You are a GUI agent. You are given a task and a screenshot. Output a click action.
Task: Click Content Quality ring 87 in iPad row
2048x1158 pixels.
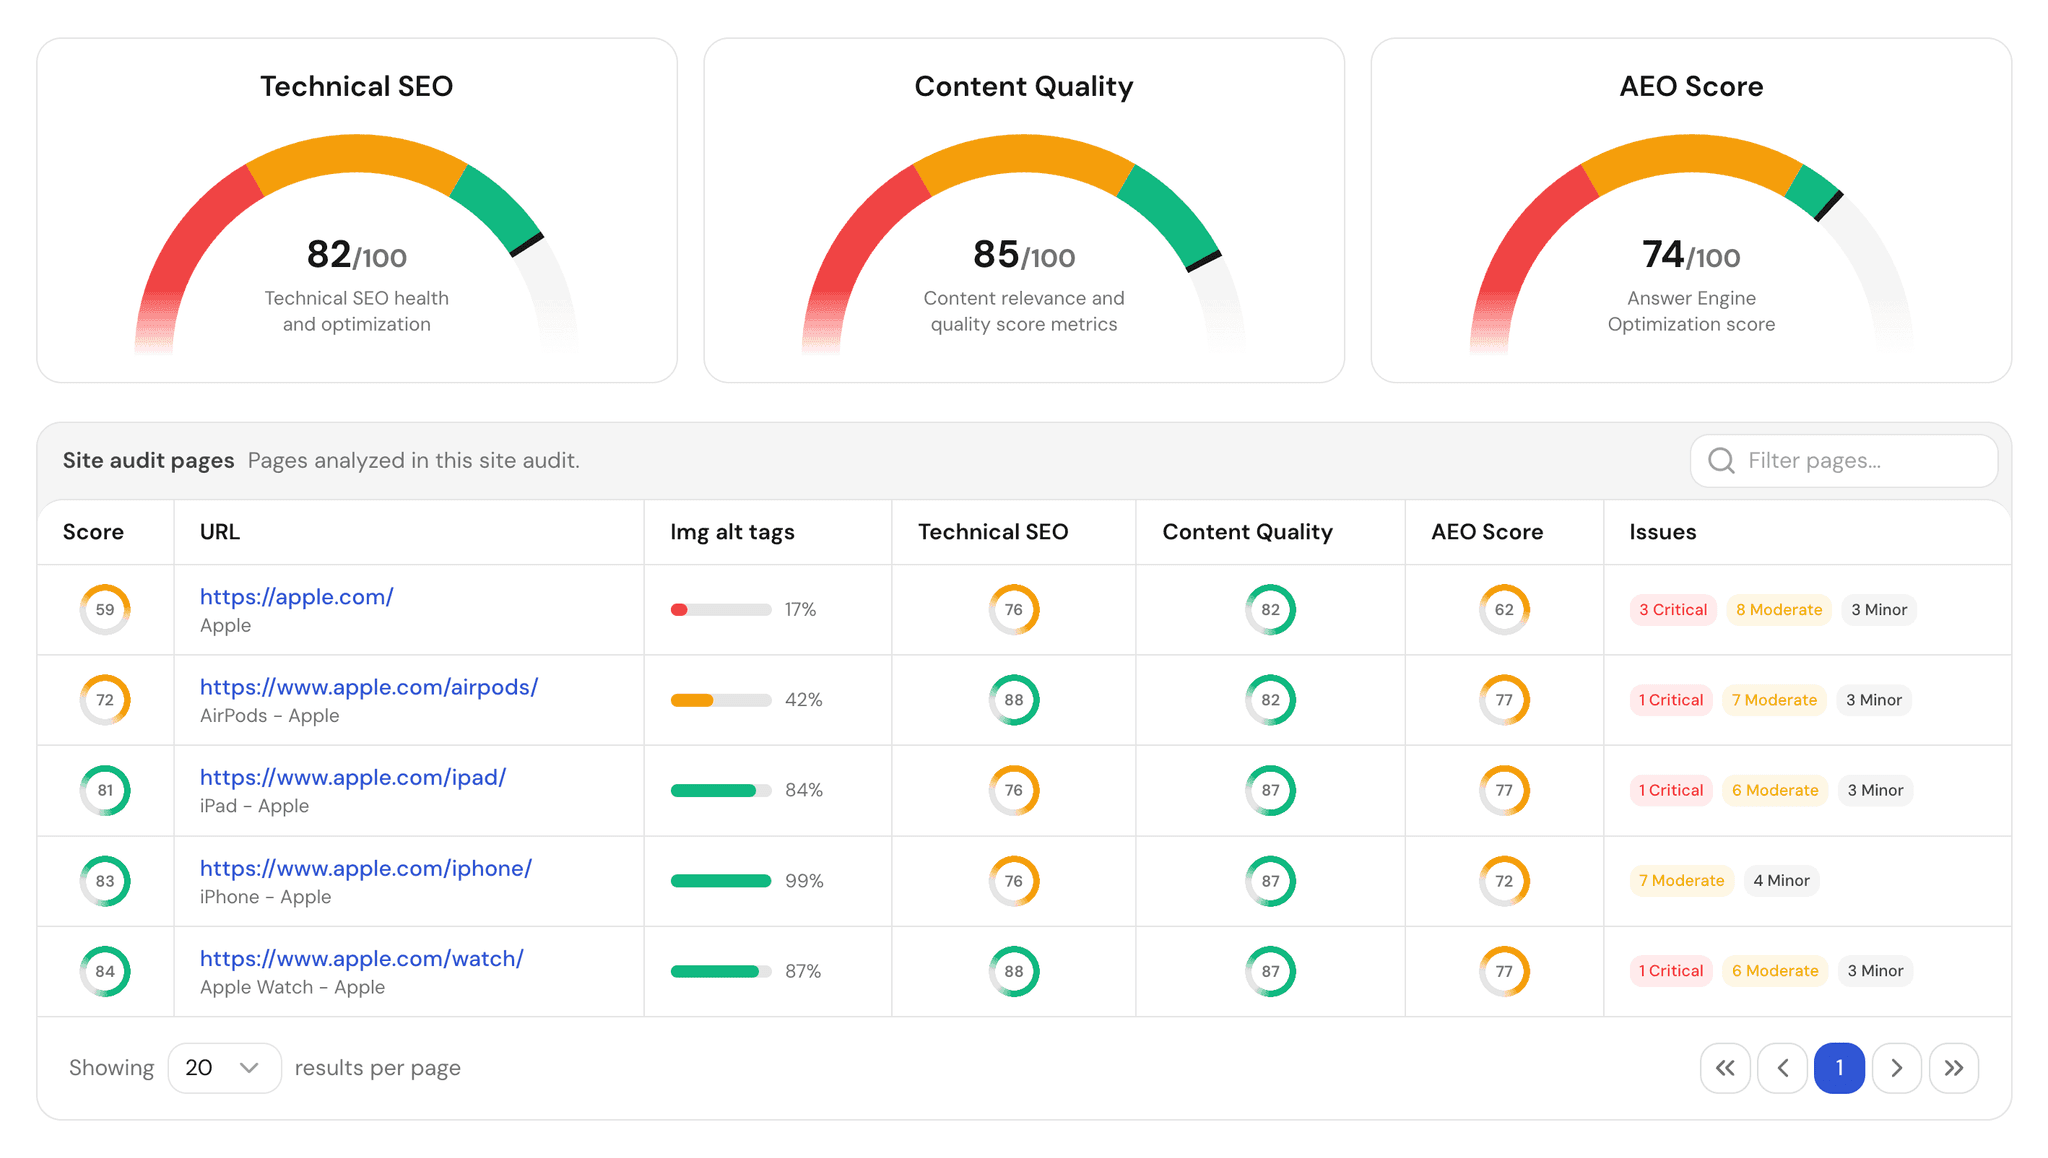click(x=1270, y=790)
